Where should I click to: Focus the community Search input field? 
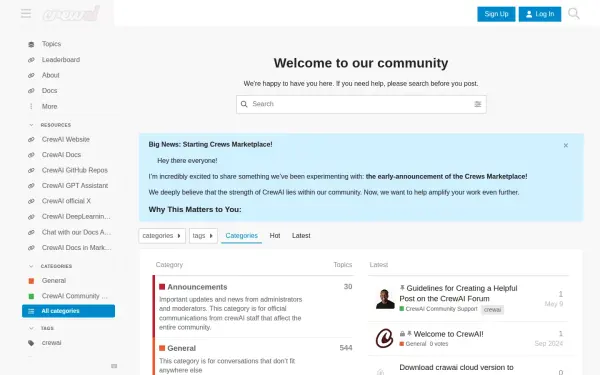pos(361,104)
